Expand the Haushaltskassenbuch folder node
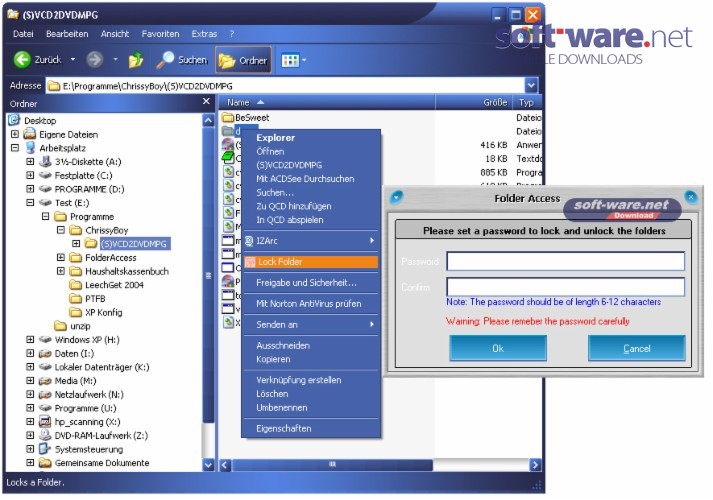 60,271
